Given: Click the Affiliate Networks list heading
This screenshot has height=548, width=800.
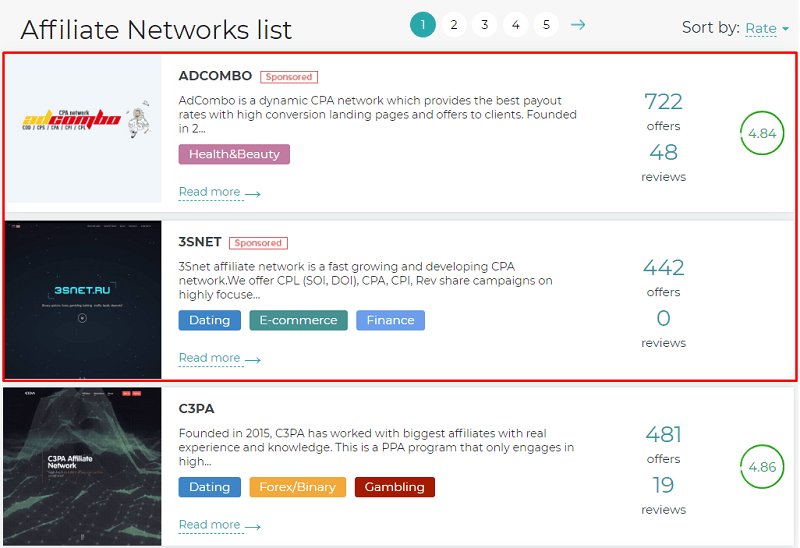Looking at the screenshot, I should point(156,30).
